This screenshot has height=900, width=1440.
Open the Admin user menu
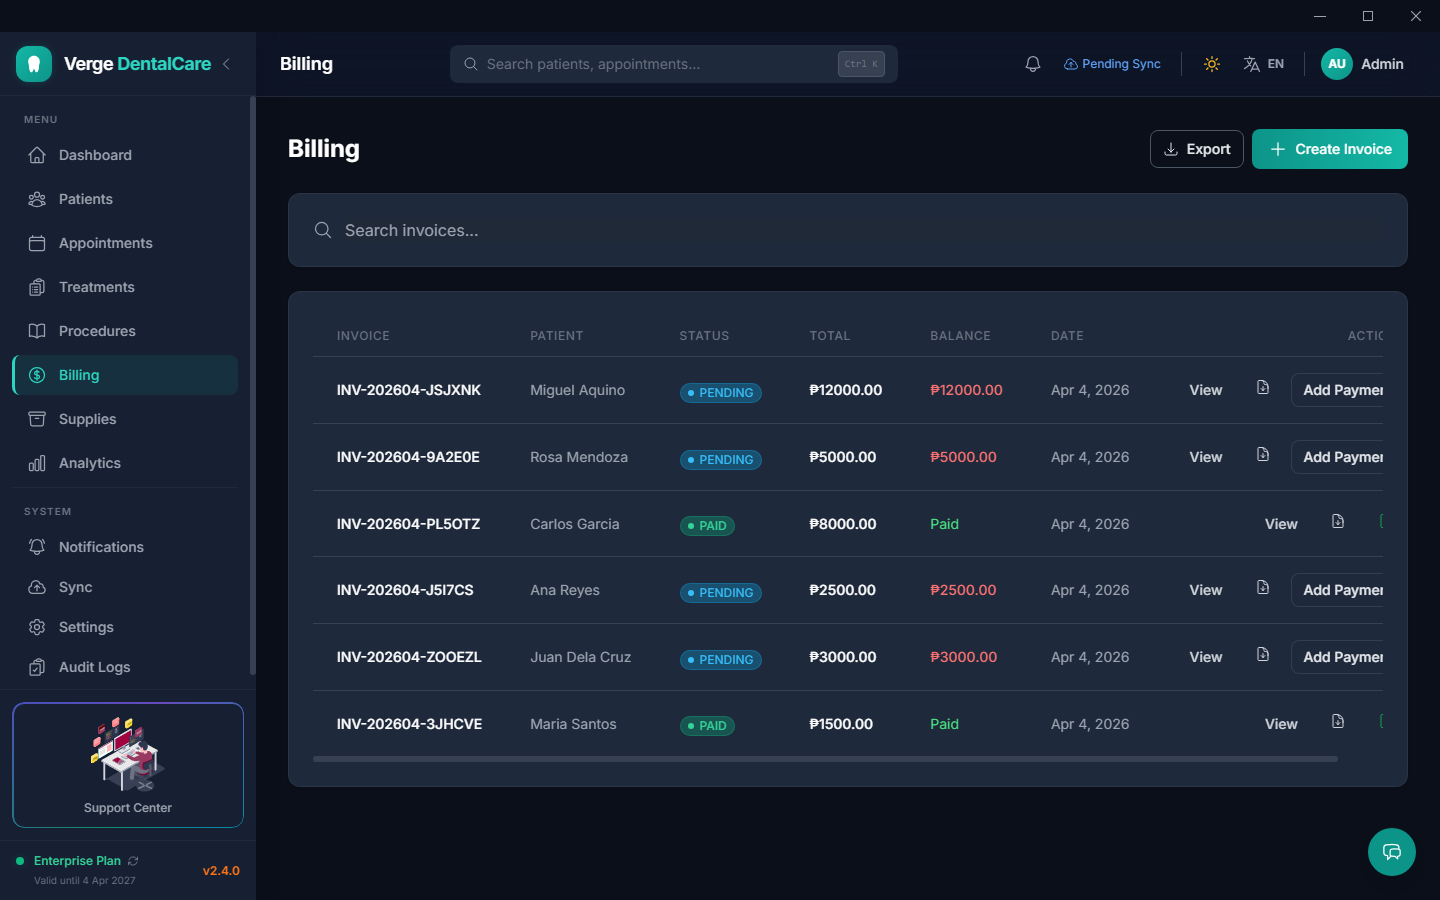click(1363, 64)
